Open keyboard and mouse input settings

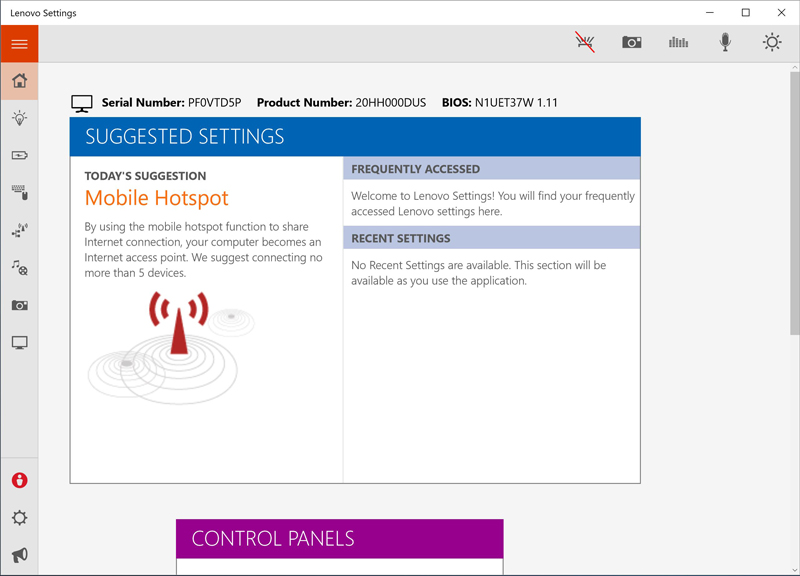point(19,192)
